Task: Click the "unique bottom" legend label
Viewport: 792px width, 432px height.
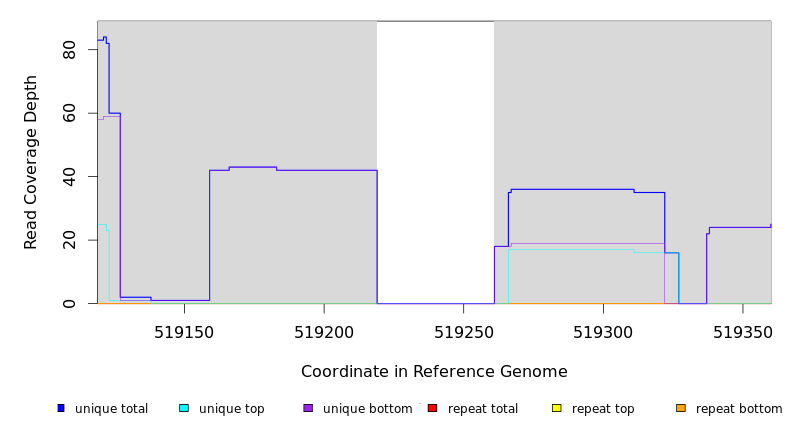Action: (x=367, y=409)
